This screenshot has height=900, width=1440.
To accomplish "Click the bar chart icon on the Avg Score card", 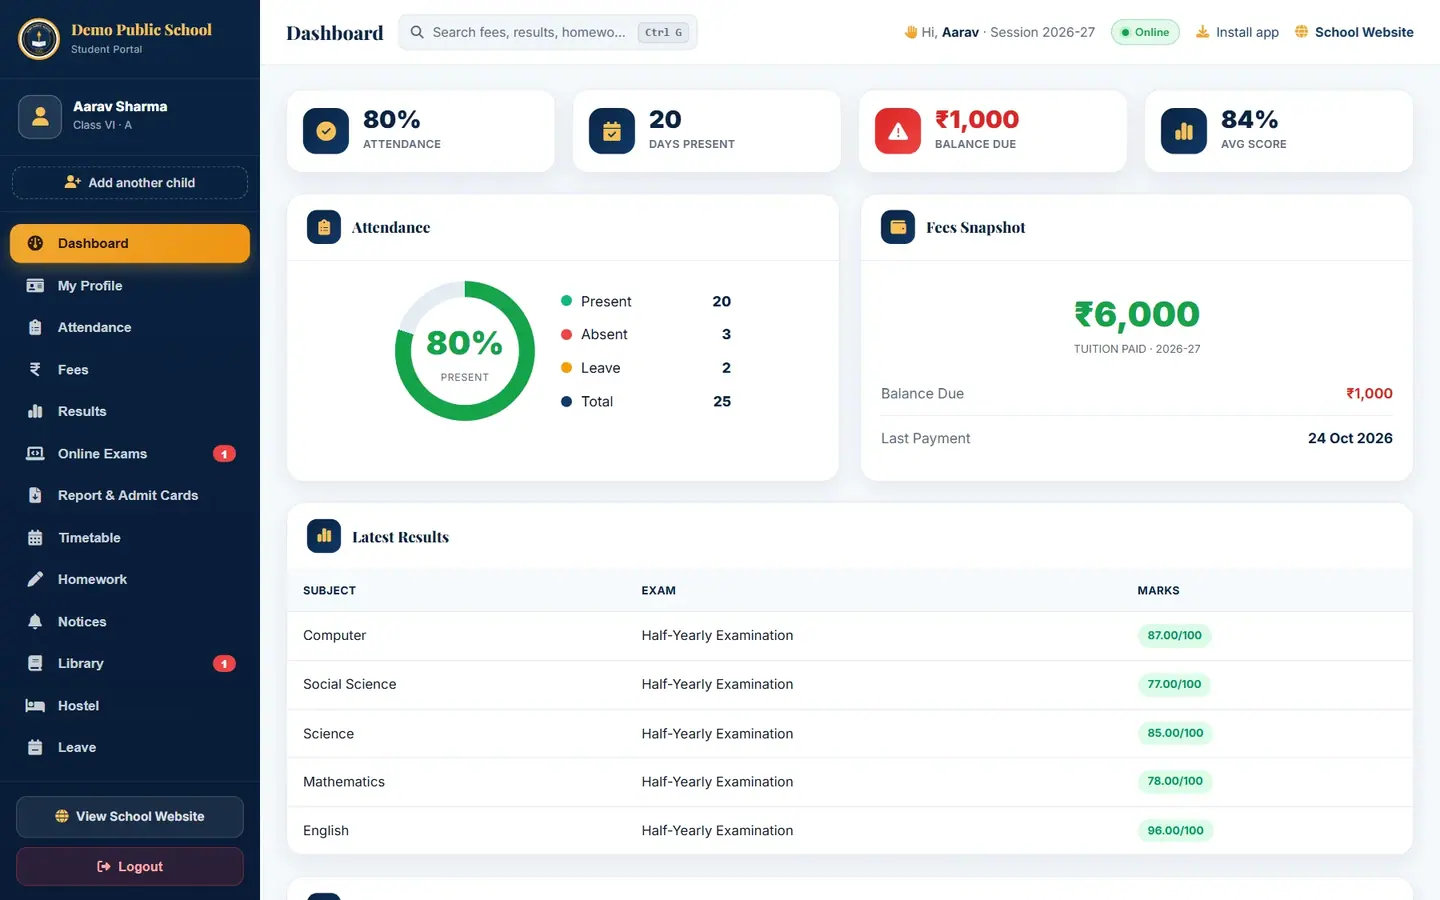I will (x=1184, y=131).
